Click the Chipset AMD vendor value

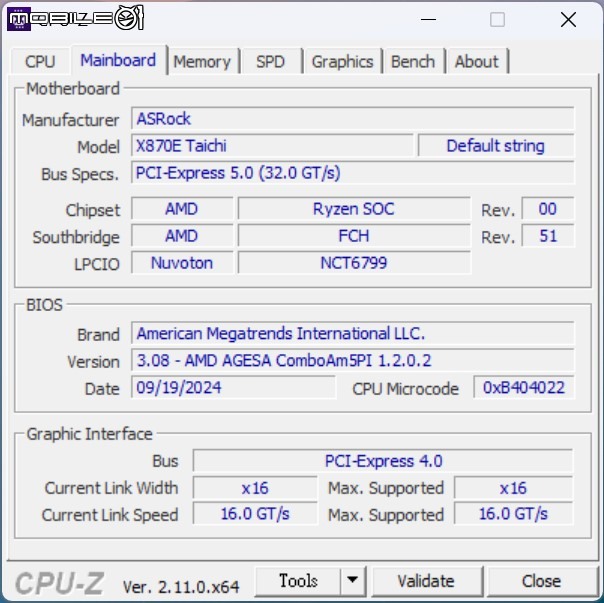coord(182,209)
